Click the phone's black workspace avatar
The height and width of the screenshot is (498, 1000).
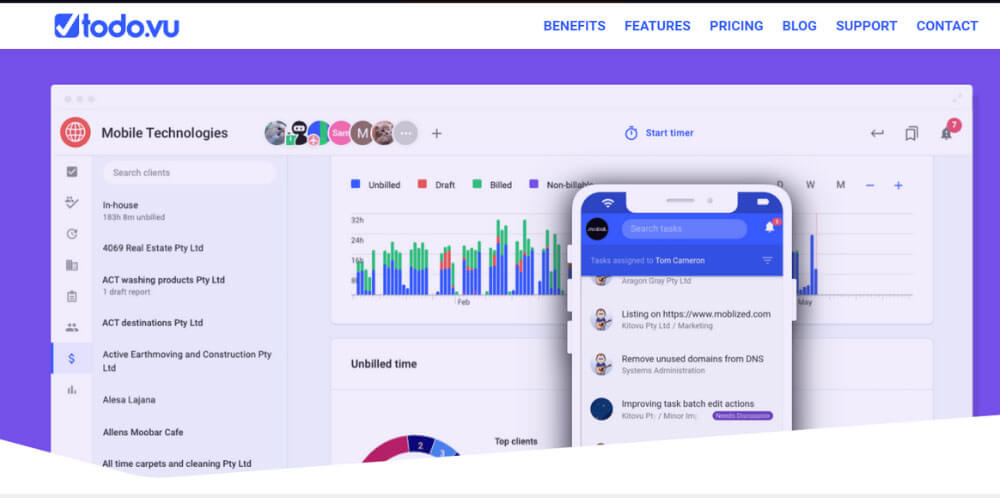click(x=597, y=229)
